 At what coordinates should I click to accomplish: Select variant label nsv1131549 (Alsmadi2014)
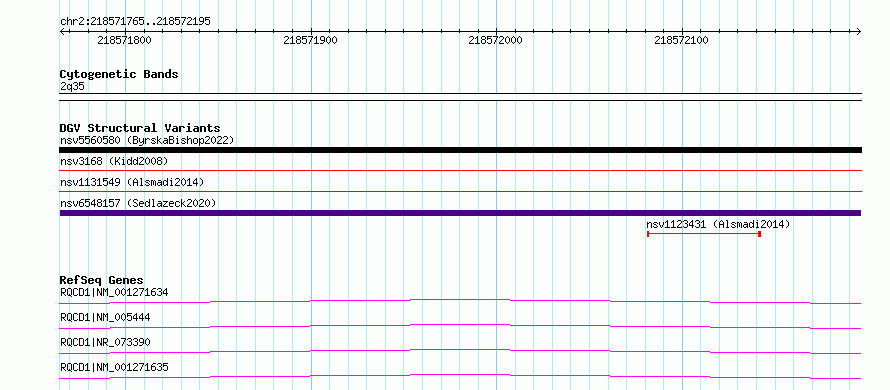click(132, 182)
